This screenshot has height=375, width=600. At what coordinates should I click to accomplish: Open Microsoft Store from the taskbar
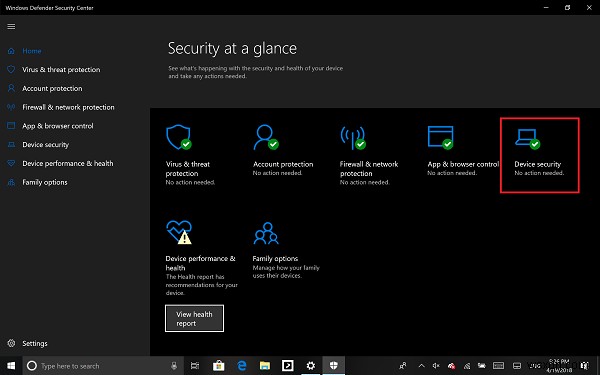218,366
